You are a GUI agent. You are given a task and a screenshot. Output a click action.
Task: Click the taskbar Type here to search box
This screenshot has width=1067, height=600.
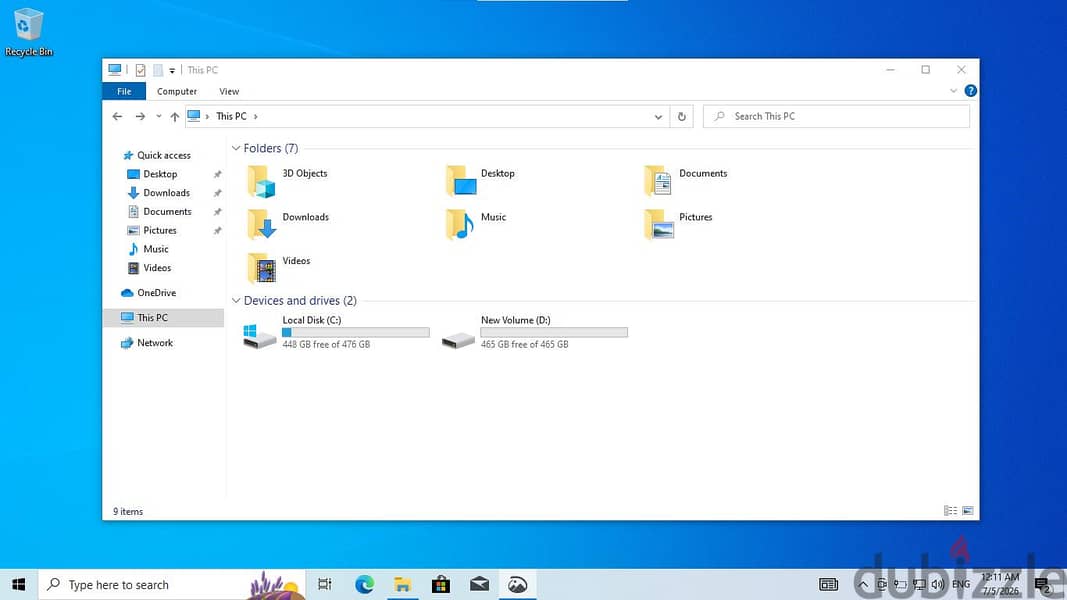(x=171, y=584)
